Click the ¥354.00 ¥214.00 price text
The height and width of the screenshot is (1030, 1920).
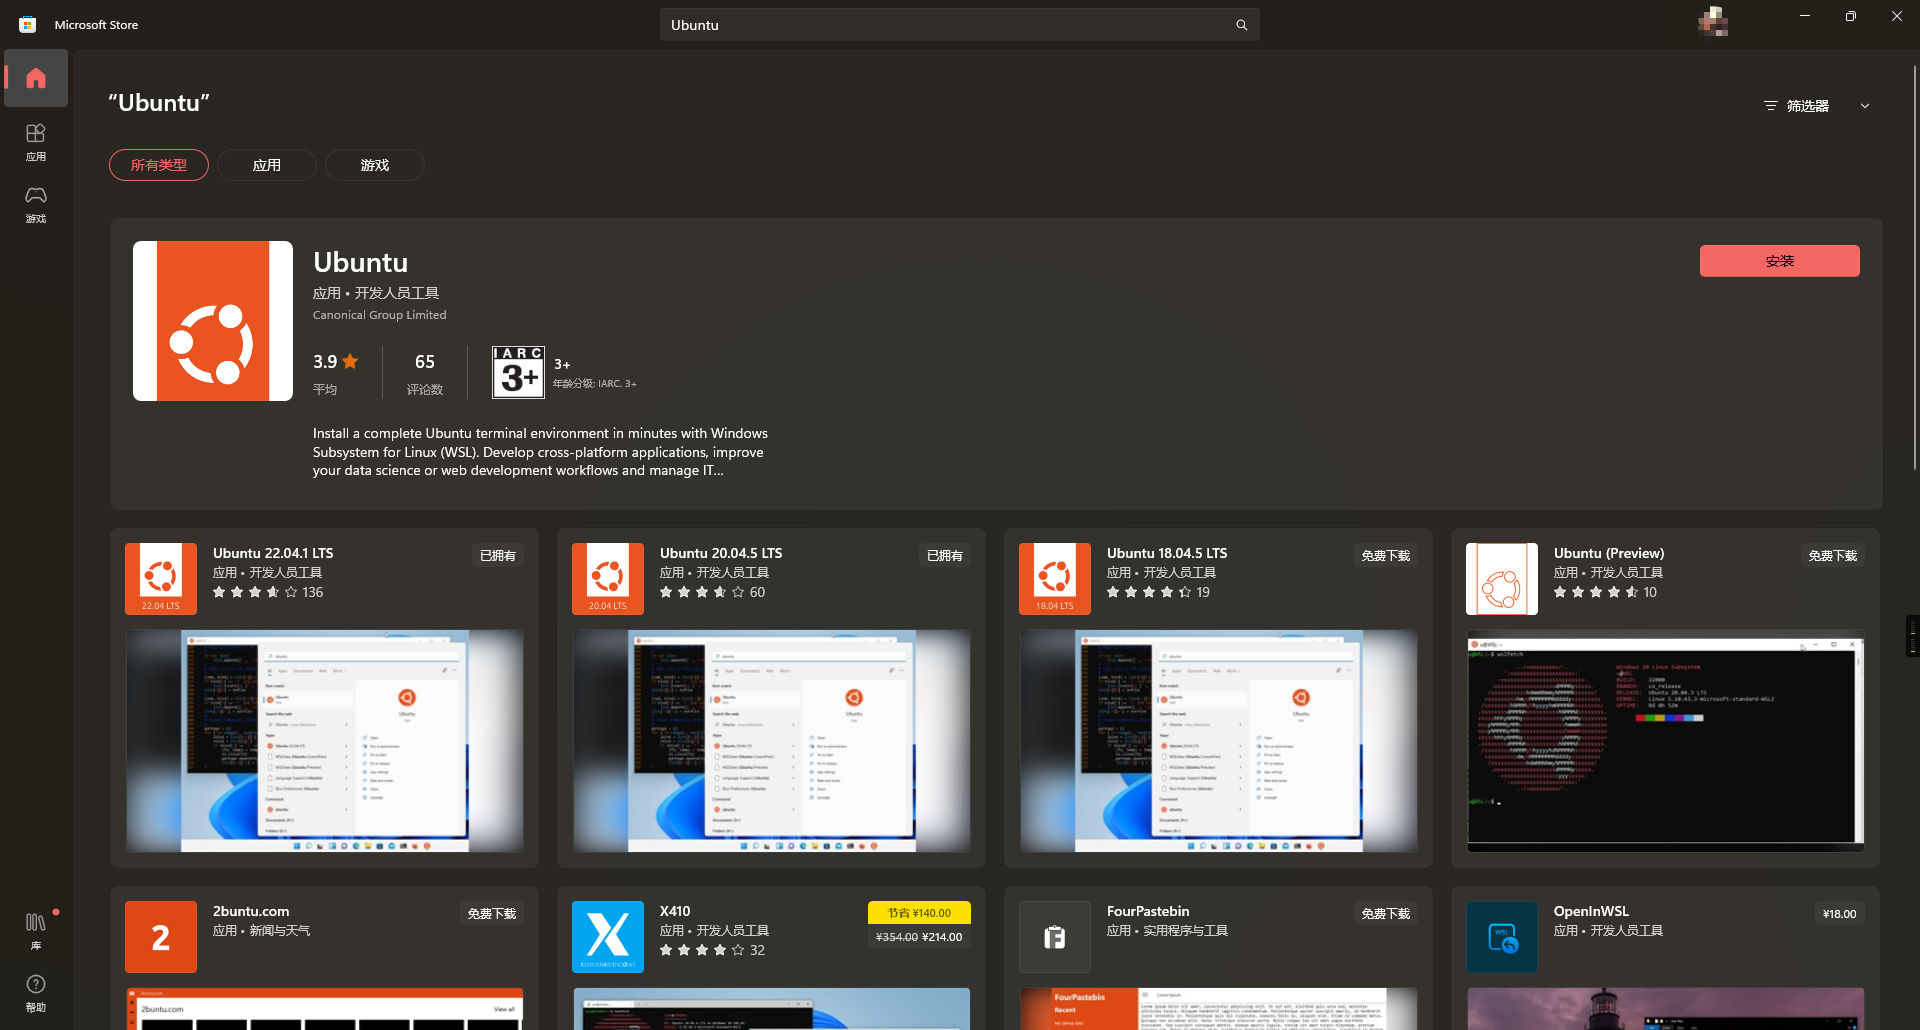tap(919, 937)
